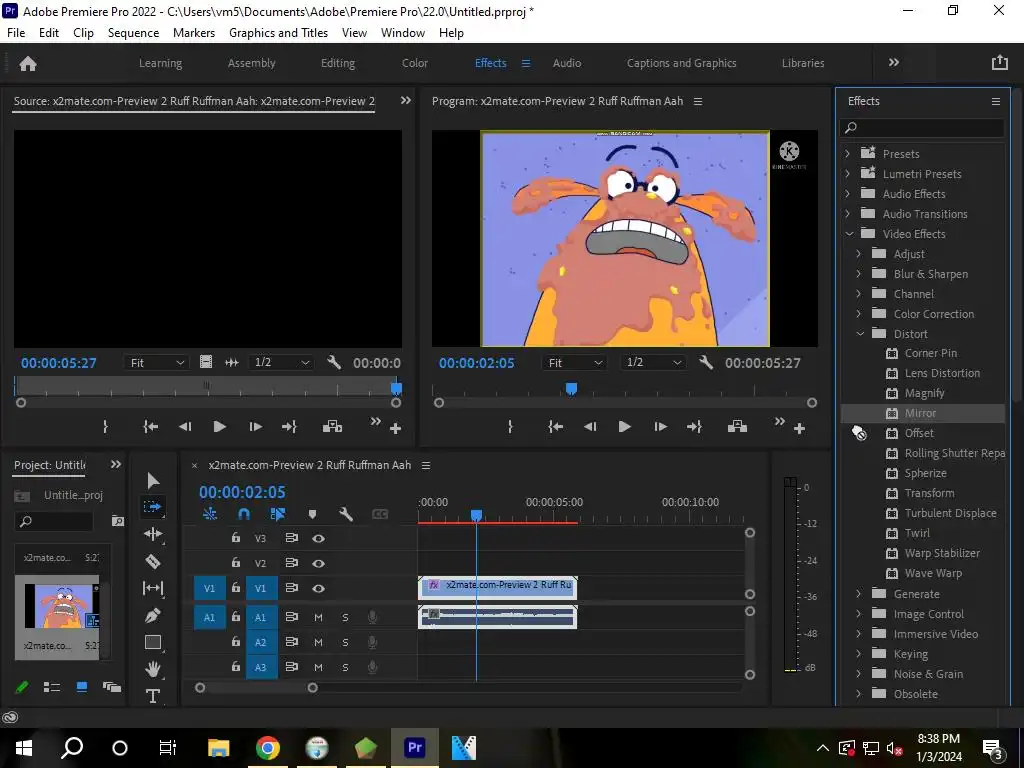The image size is (1024, 768).
Task: Expand the Audio Effects folder
Action: [848, 194]
